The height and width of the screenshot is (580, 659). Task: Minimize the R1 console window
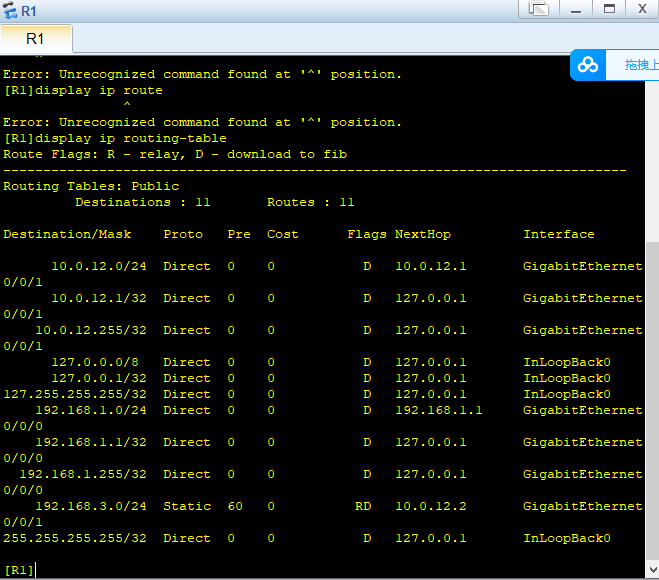574,9
